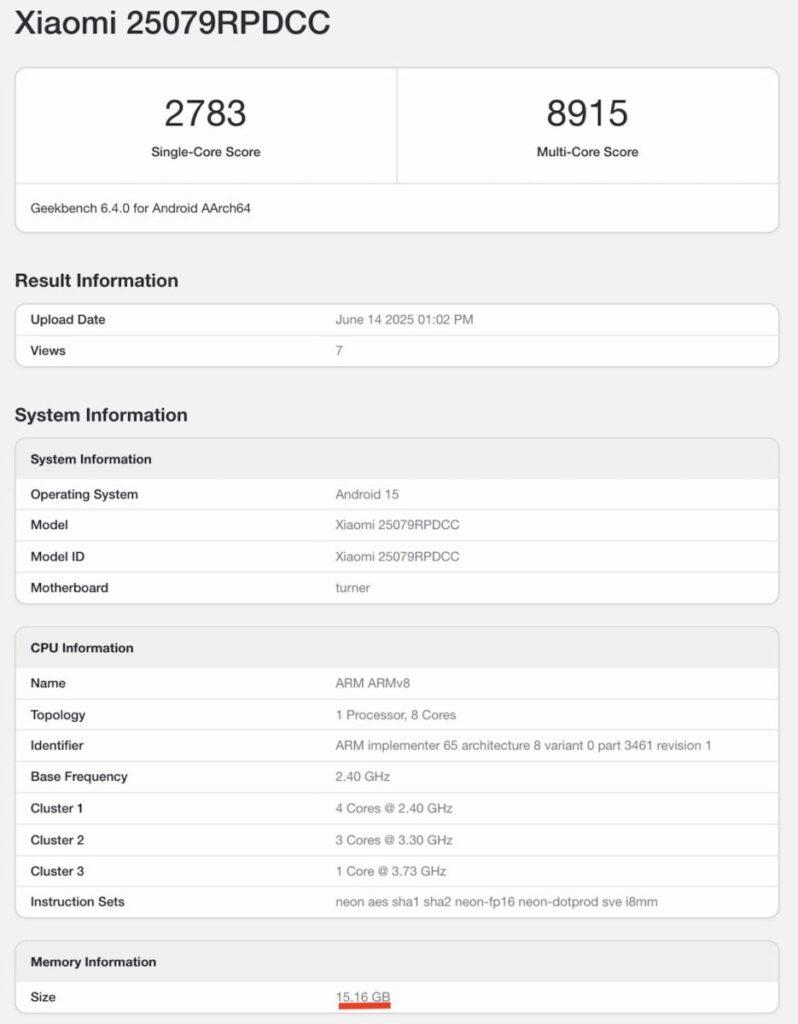The image size is (798, 1024).
Task: Click the ARM ARMv8 name value
Action: pyautogui.click(x=372, y=683)
